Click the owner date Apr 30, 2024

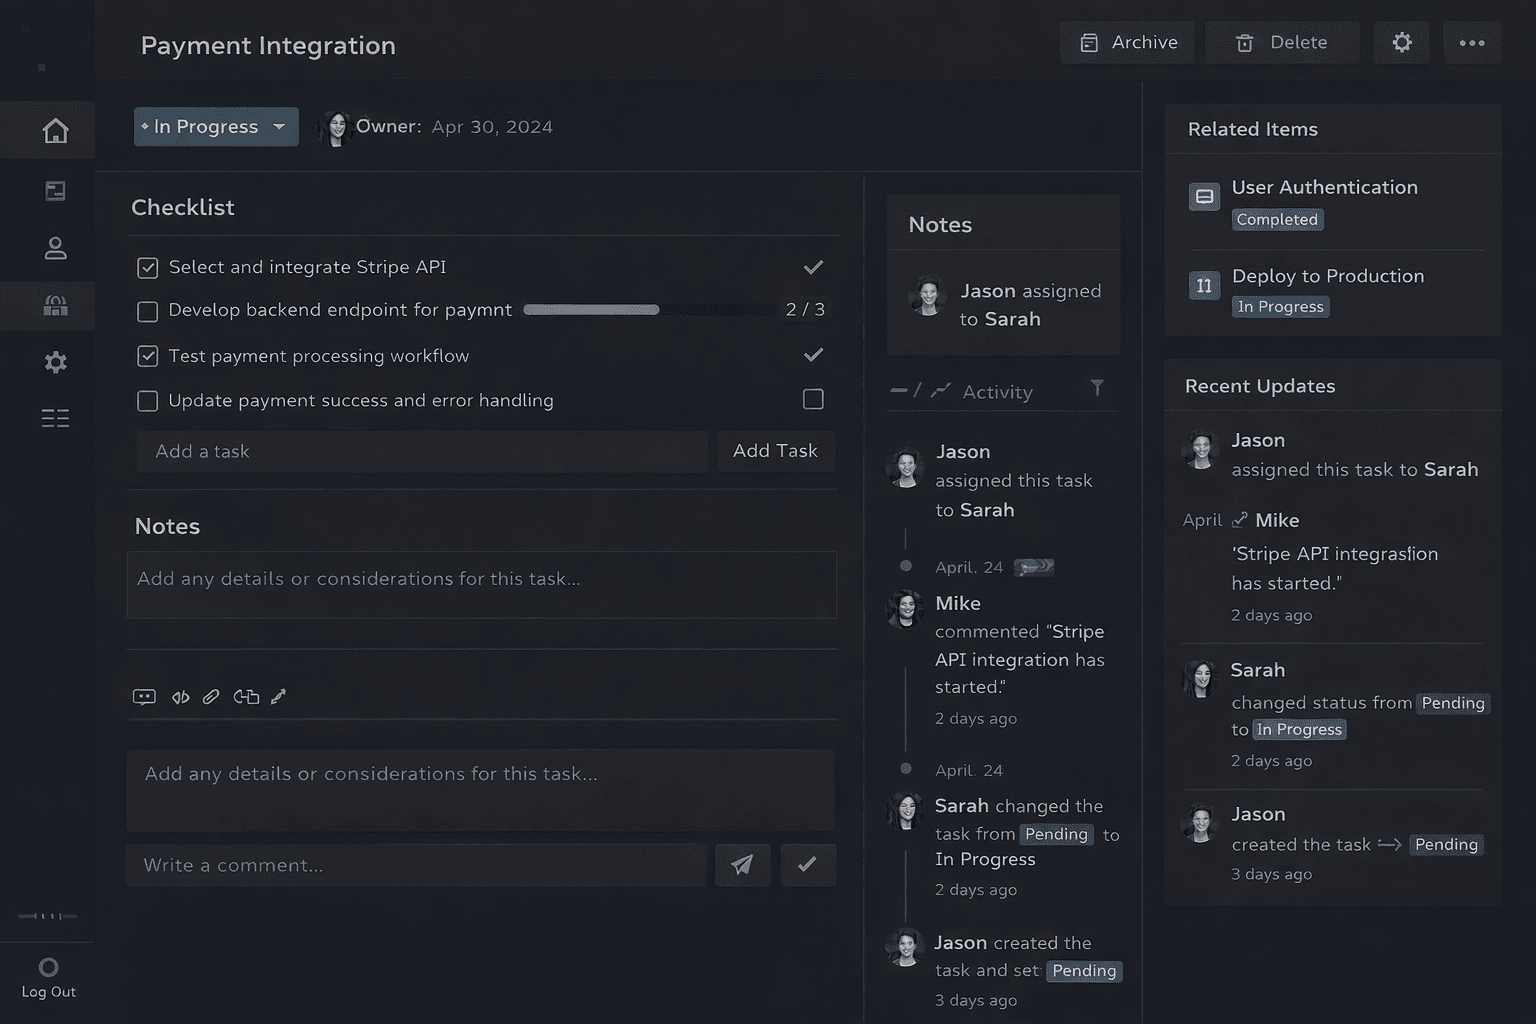(492, 127)
